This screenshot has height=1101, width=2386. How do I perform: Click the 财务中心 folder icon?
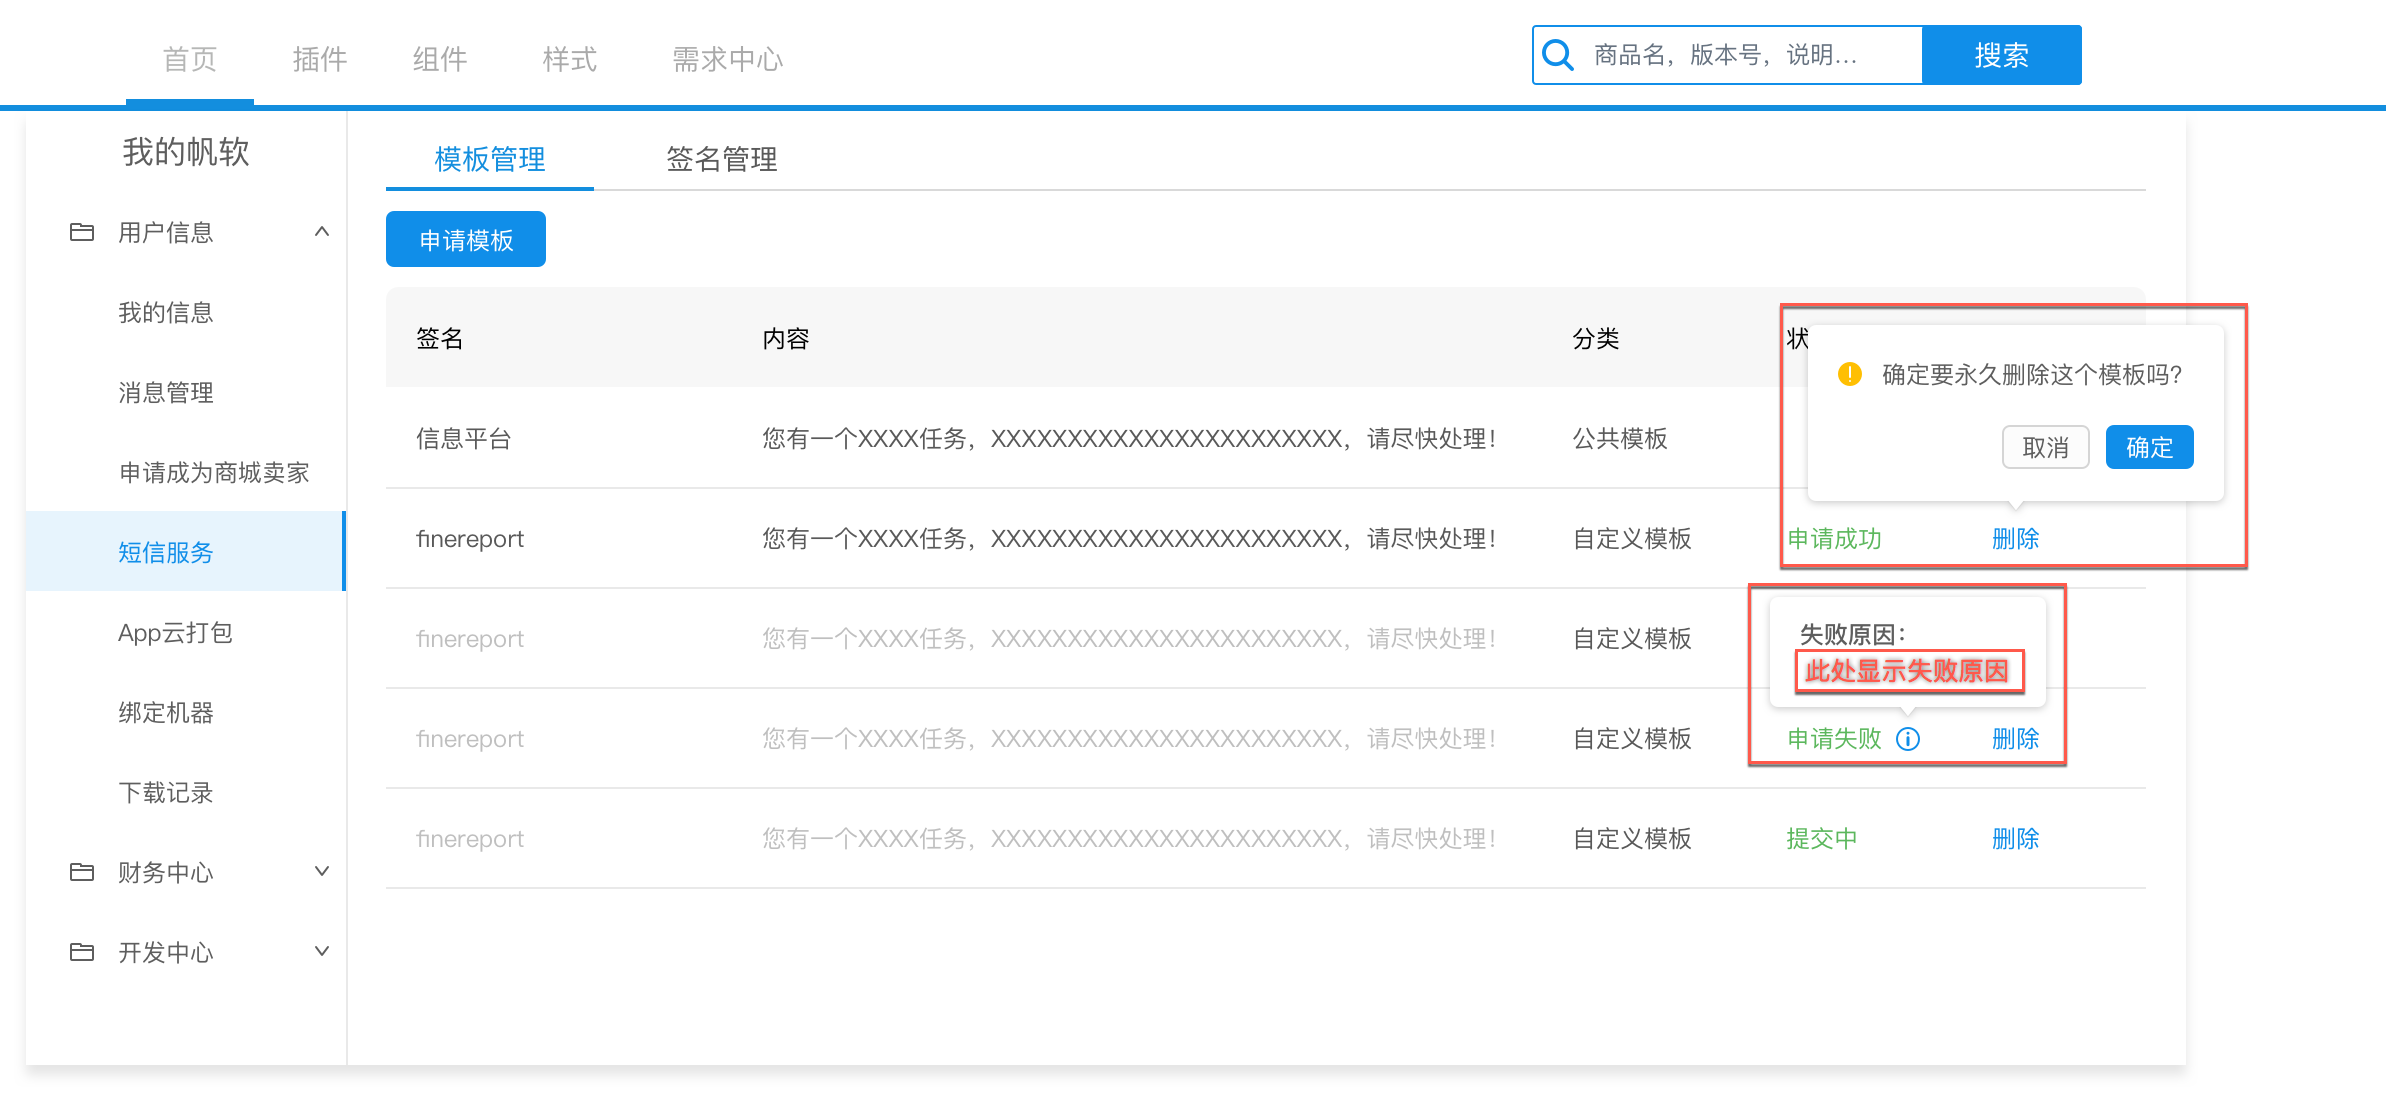pyautogui.click(x=82, y=872)
